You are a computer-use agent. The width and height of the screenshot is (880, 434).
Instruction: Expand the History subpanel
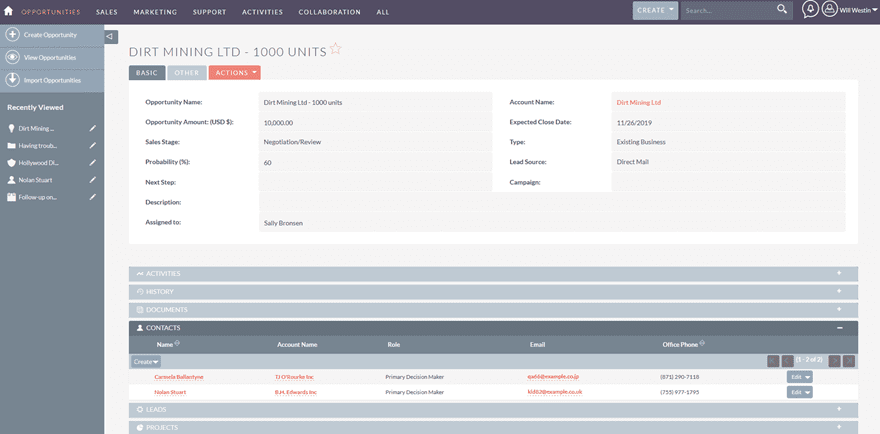pyautogui.click(x=839, y=291)
